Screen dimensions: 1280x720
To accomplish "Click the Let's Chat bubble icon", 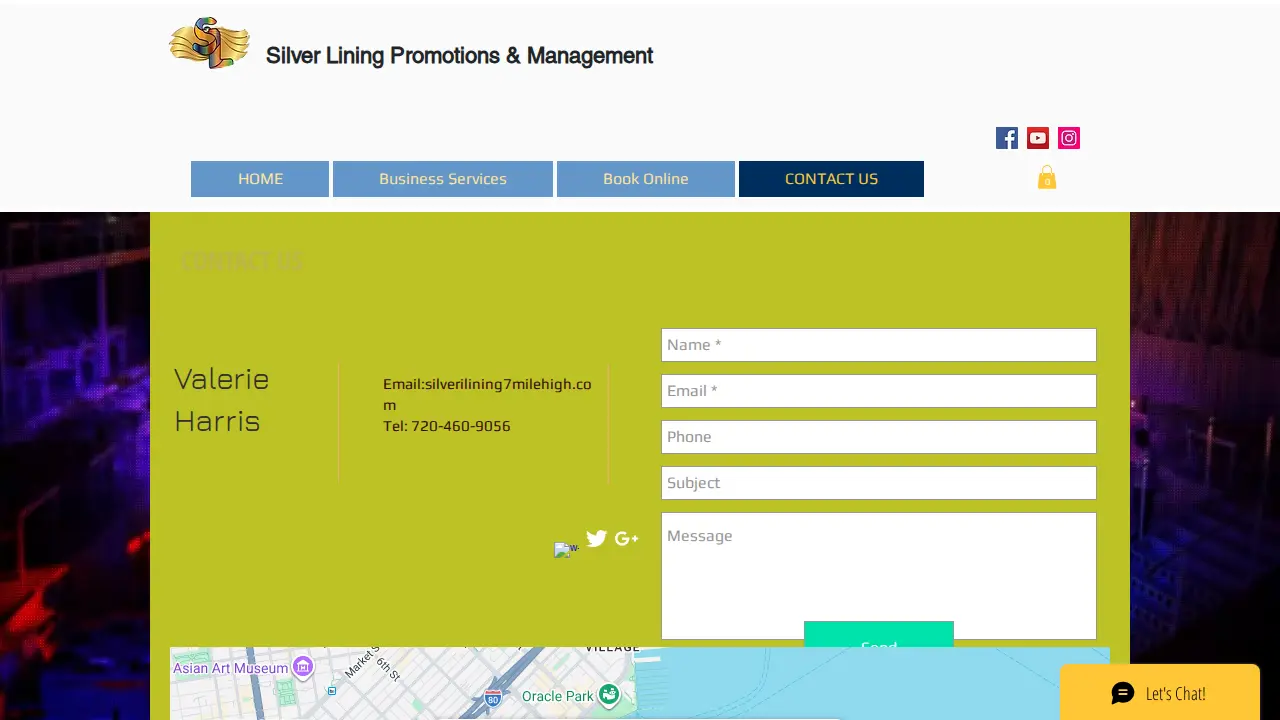I will [1123, 693].
